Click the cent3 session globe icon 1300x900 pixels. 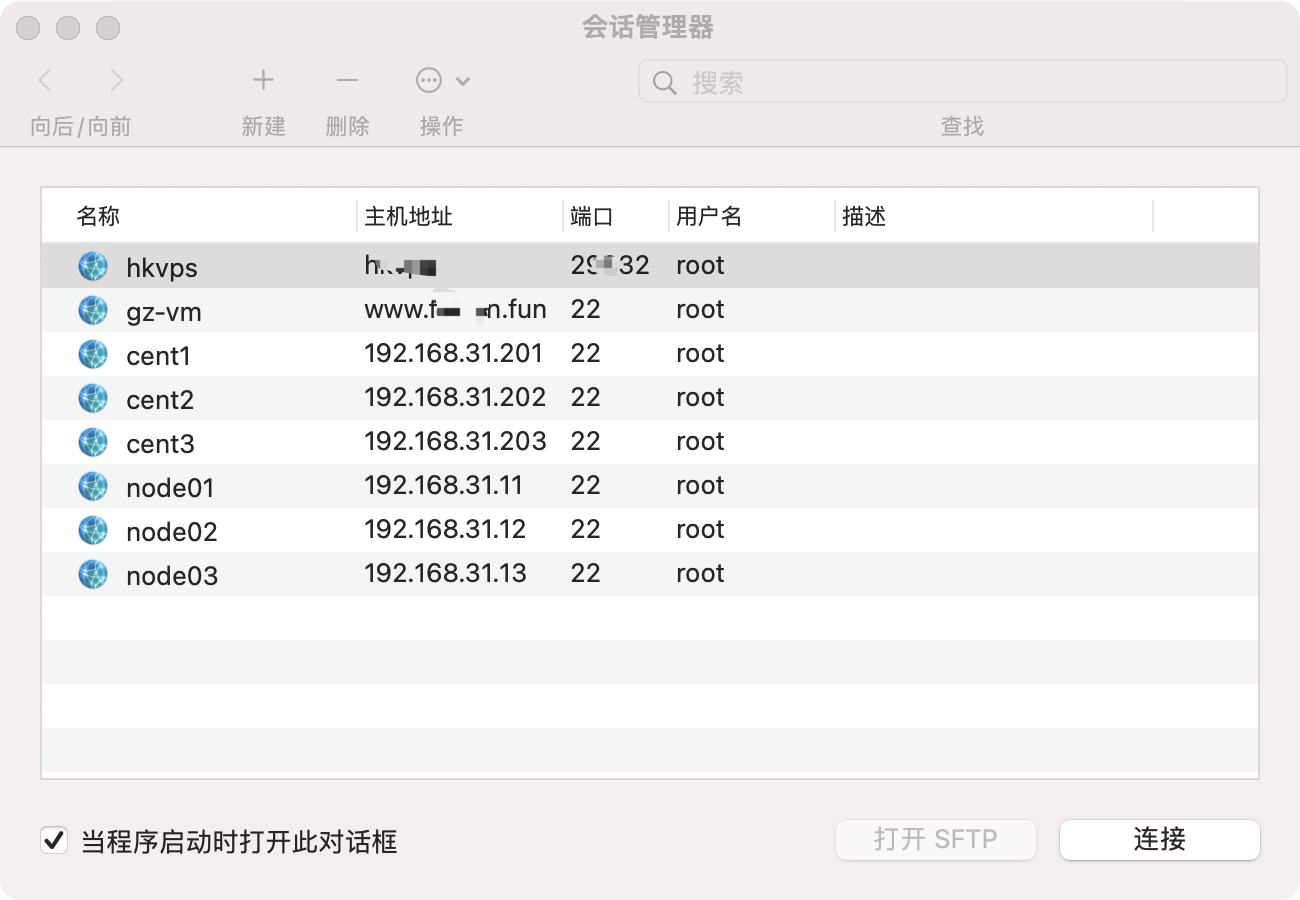pyautogui.click(x=92, y=441)
